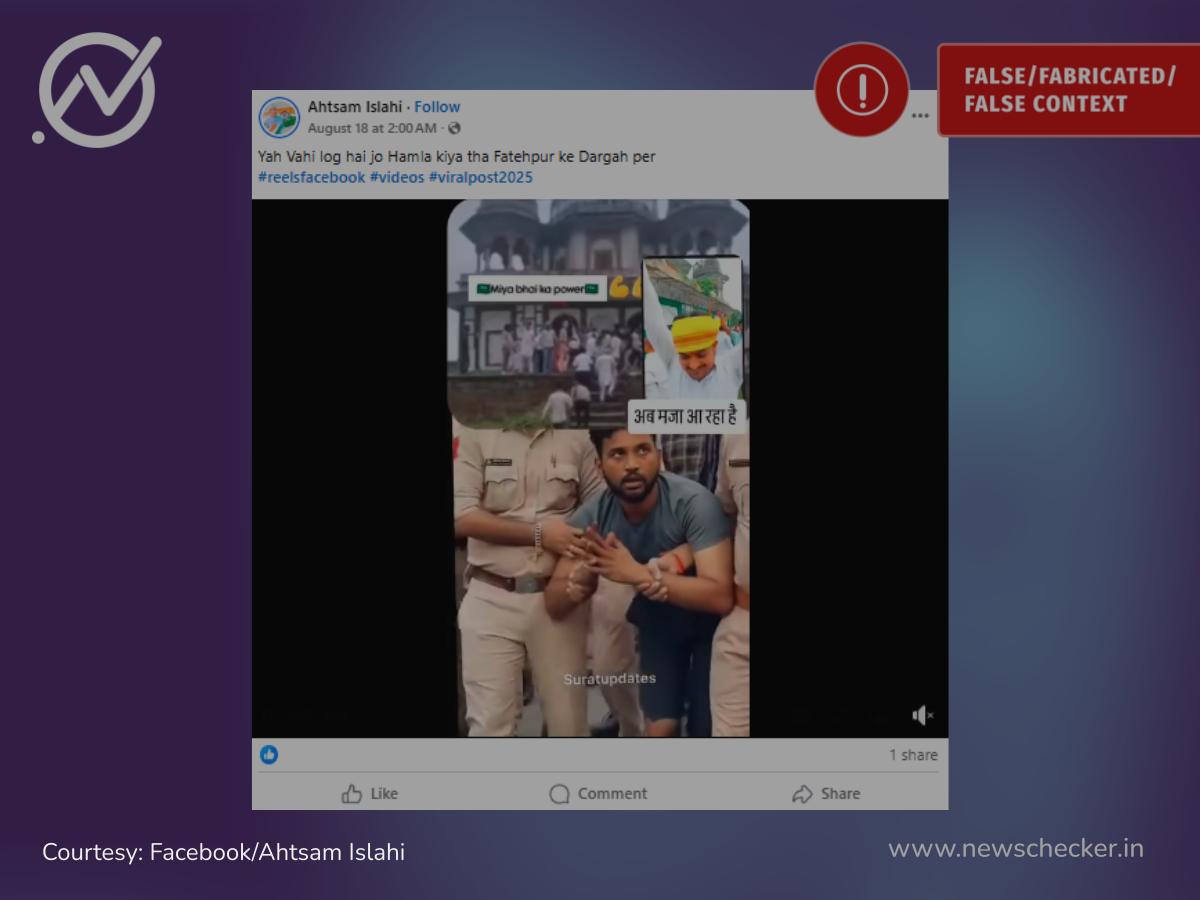Screen dimensions: 1200x900
Task: Share the post using the Share button
Action: coord(826,793)
